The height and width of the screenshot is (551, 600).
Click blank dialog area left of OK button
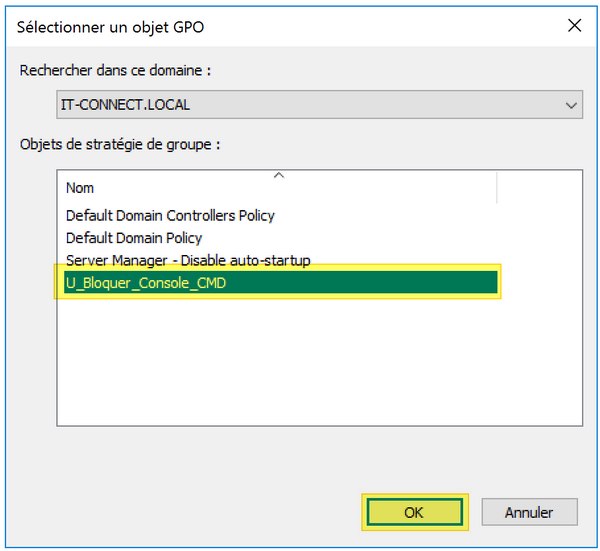(200, 512)
